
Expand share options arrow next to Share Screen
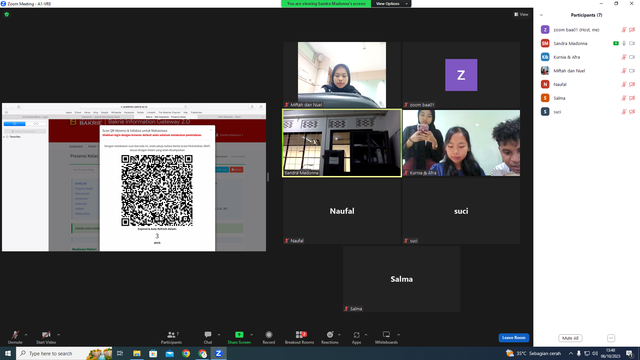point(251,335)
